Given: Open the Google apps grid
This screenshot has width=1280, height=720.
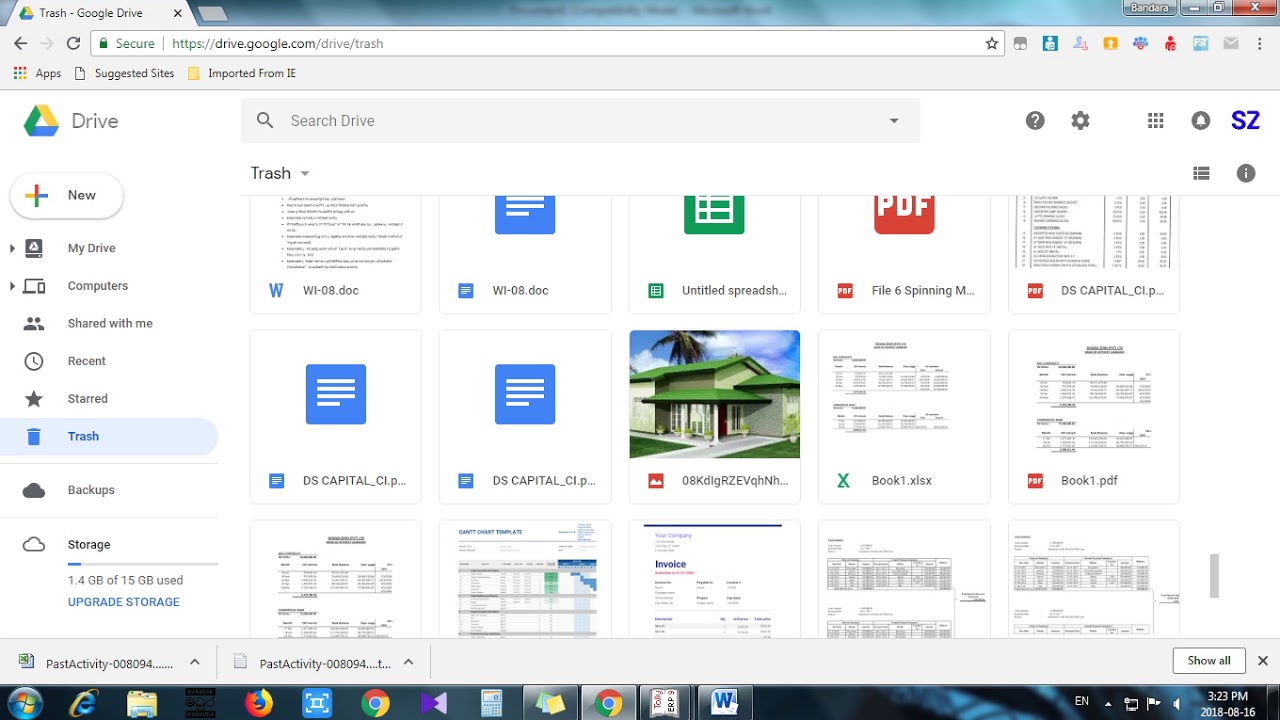Looking at the screenshot, I should (1155, 121).
